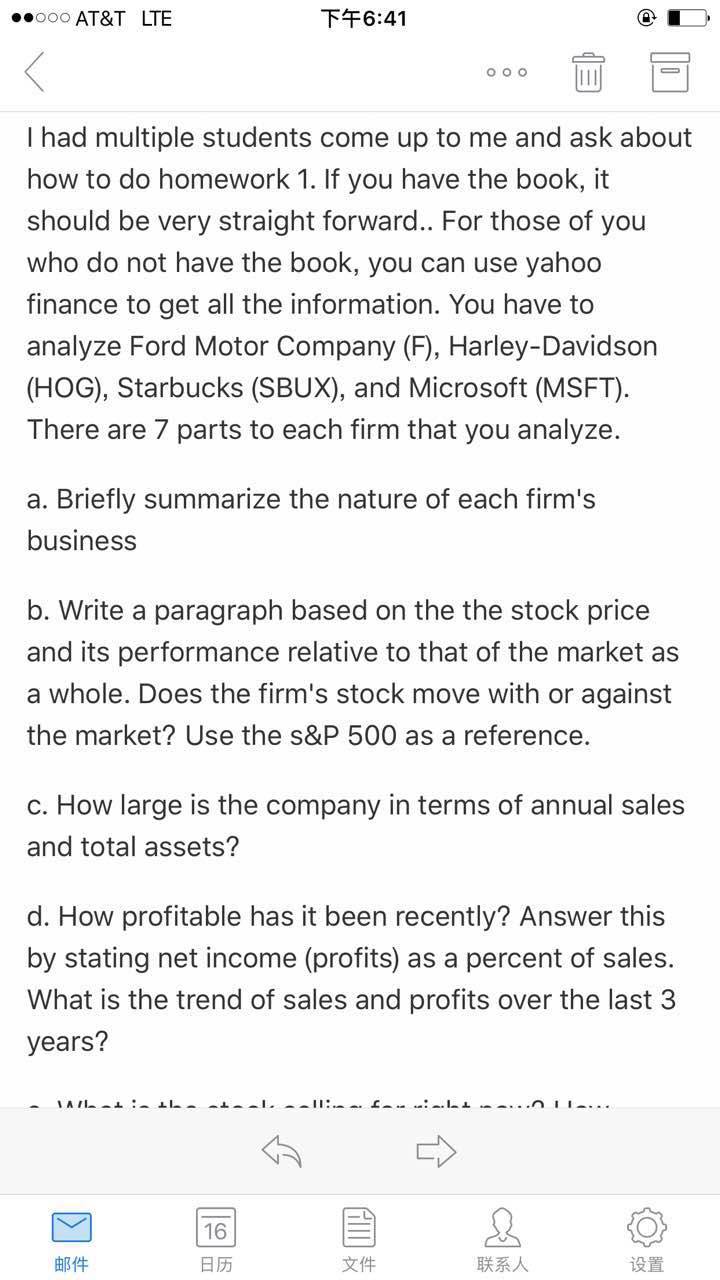
Task: Open the three-dot more options menu
Action: 507,73
